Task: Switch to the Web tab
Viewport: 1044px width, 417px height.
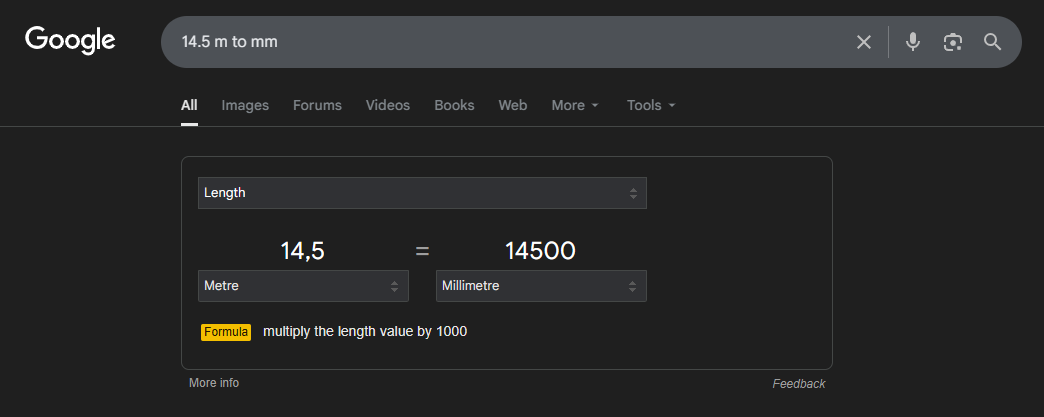Action: 513,105
